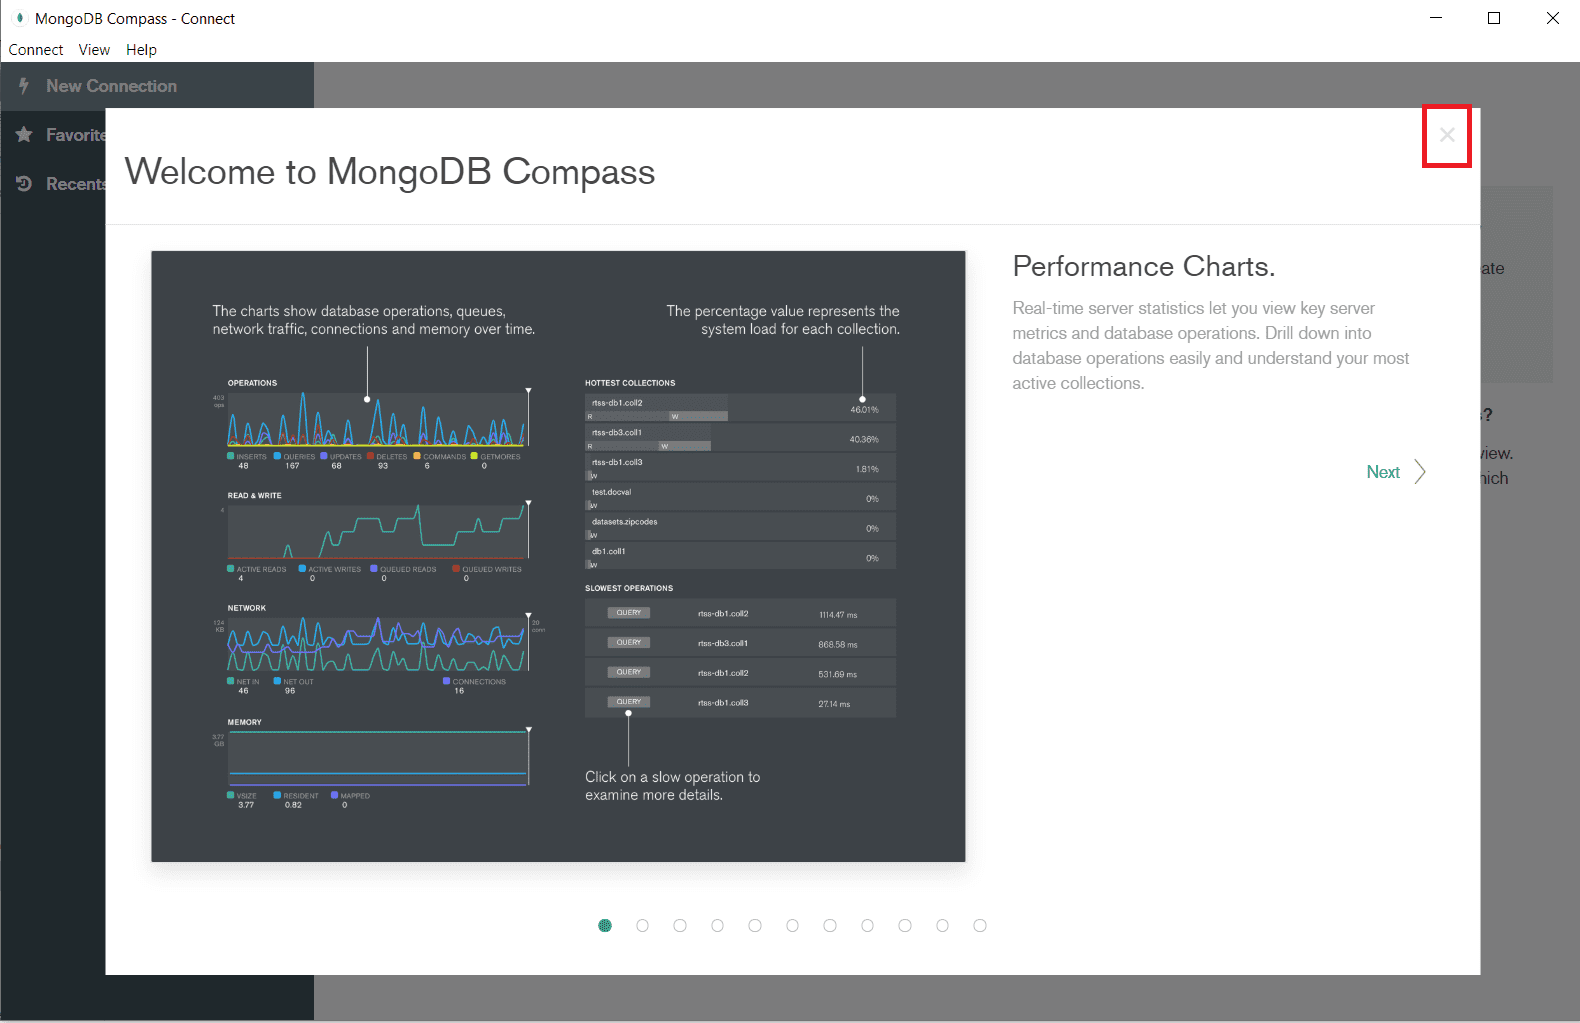Minimize the MongoDB Compass window
1580x1023 pixels.
(x=1436, y=18)
